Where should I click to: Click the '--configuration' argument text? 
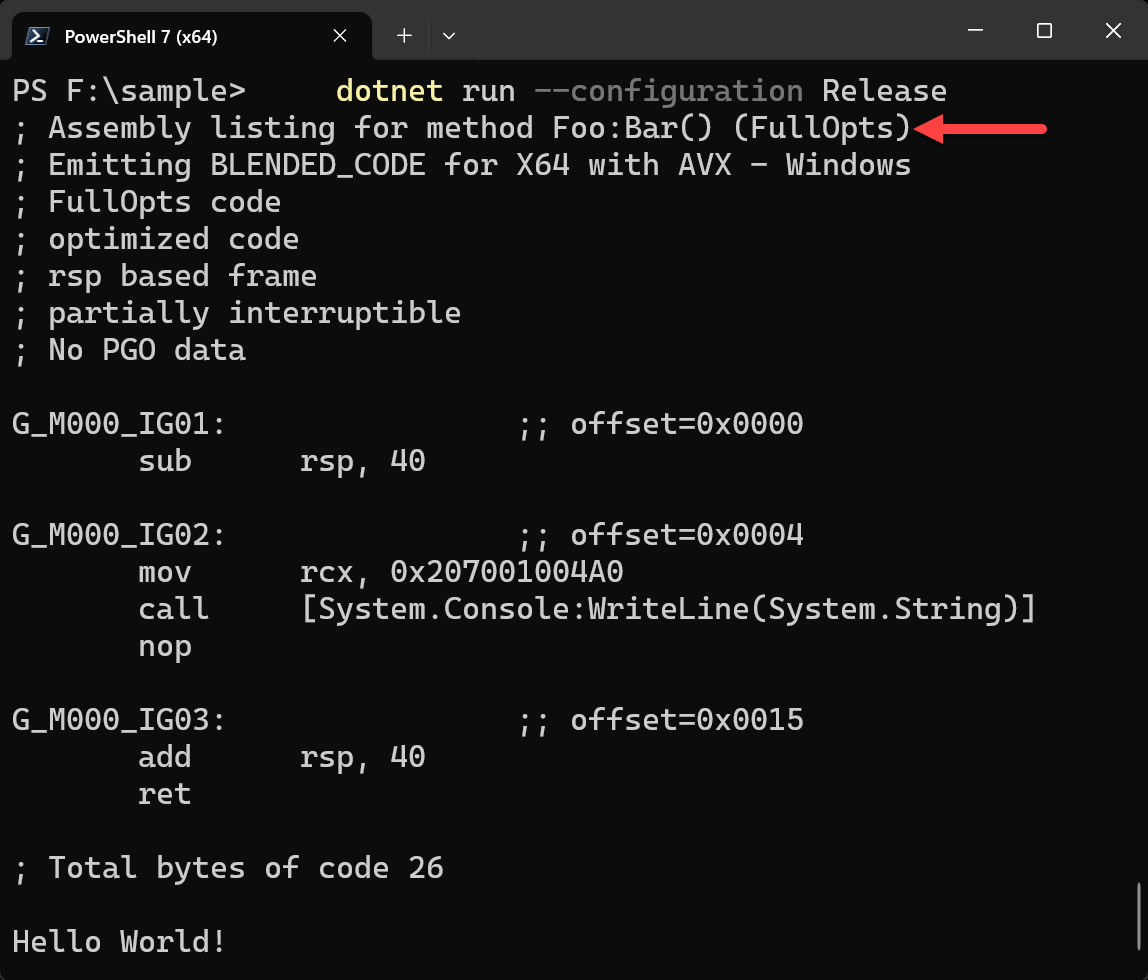point(668,91)
